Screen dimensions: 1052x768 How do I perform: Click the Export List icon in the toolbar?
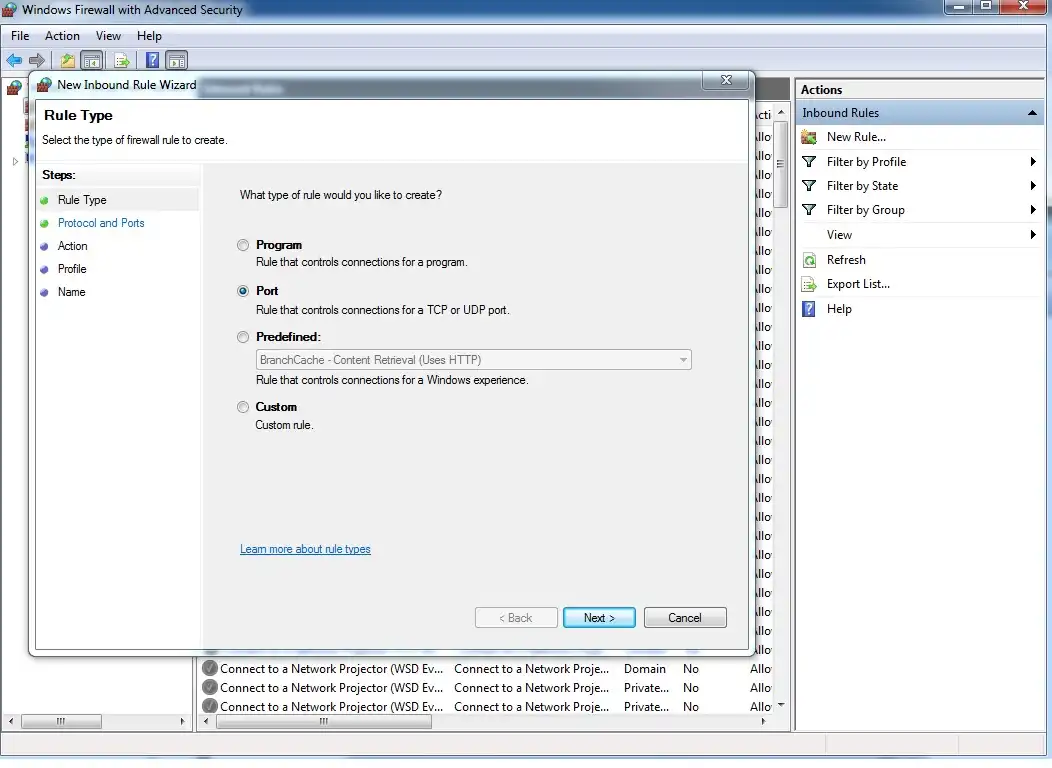pyautogui.click(x=121, y=60)
